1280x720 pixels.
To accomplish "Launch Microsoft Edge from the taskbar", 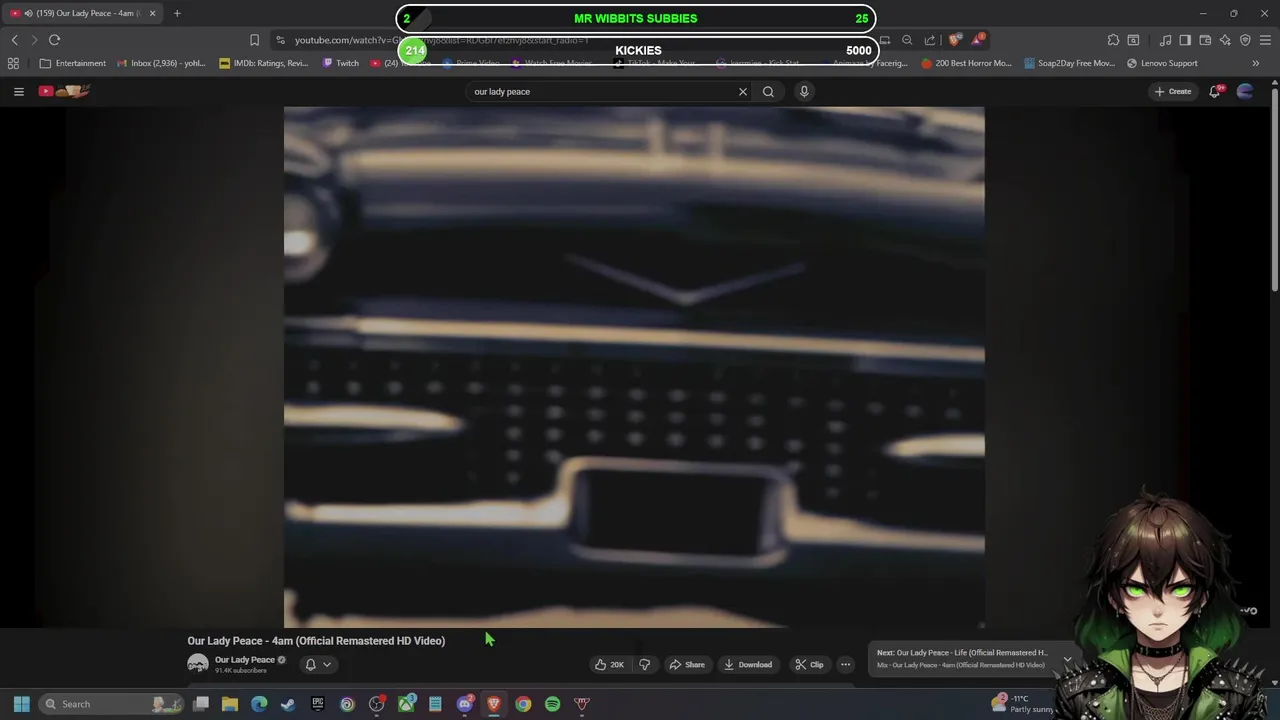I will 259,704.
